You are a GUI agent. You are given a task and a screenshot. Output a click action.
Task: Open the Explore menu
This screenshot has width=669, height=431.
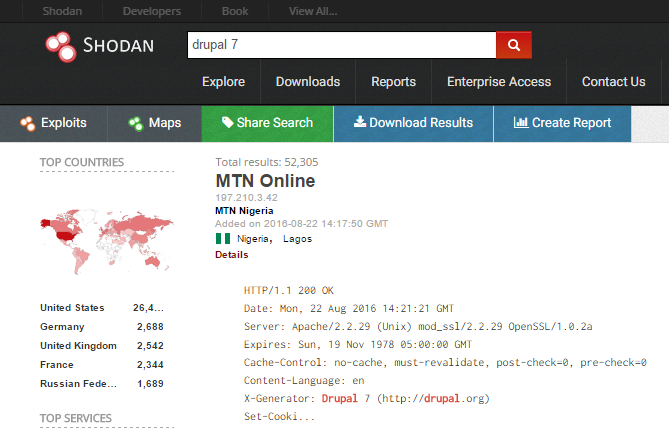(224, 82)
